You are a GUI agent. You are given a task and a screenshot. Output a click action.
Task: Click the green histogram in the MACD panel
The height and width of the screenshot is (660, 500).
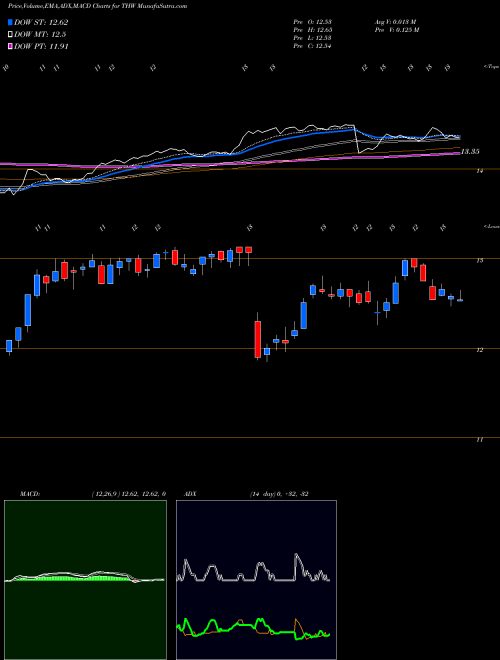click(x=74, y=579)
